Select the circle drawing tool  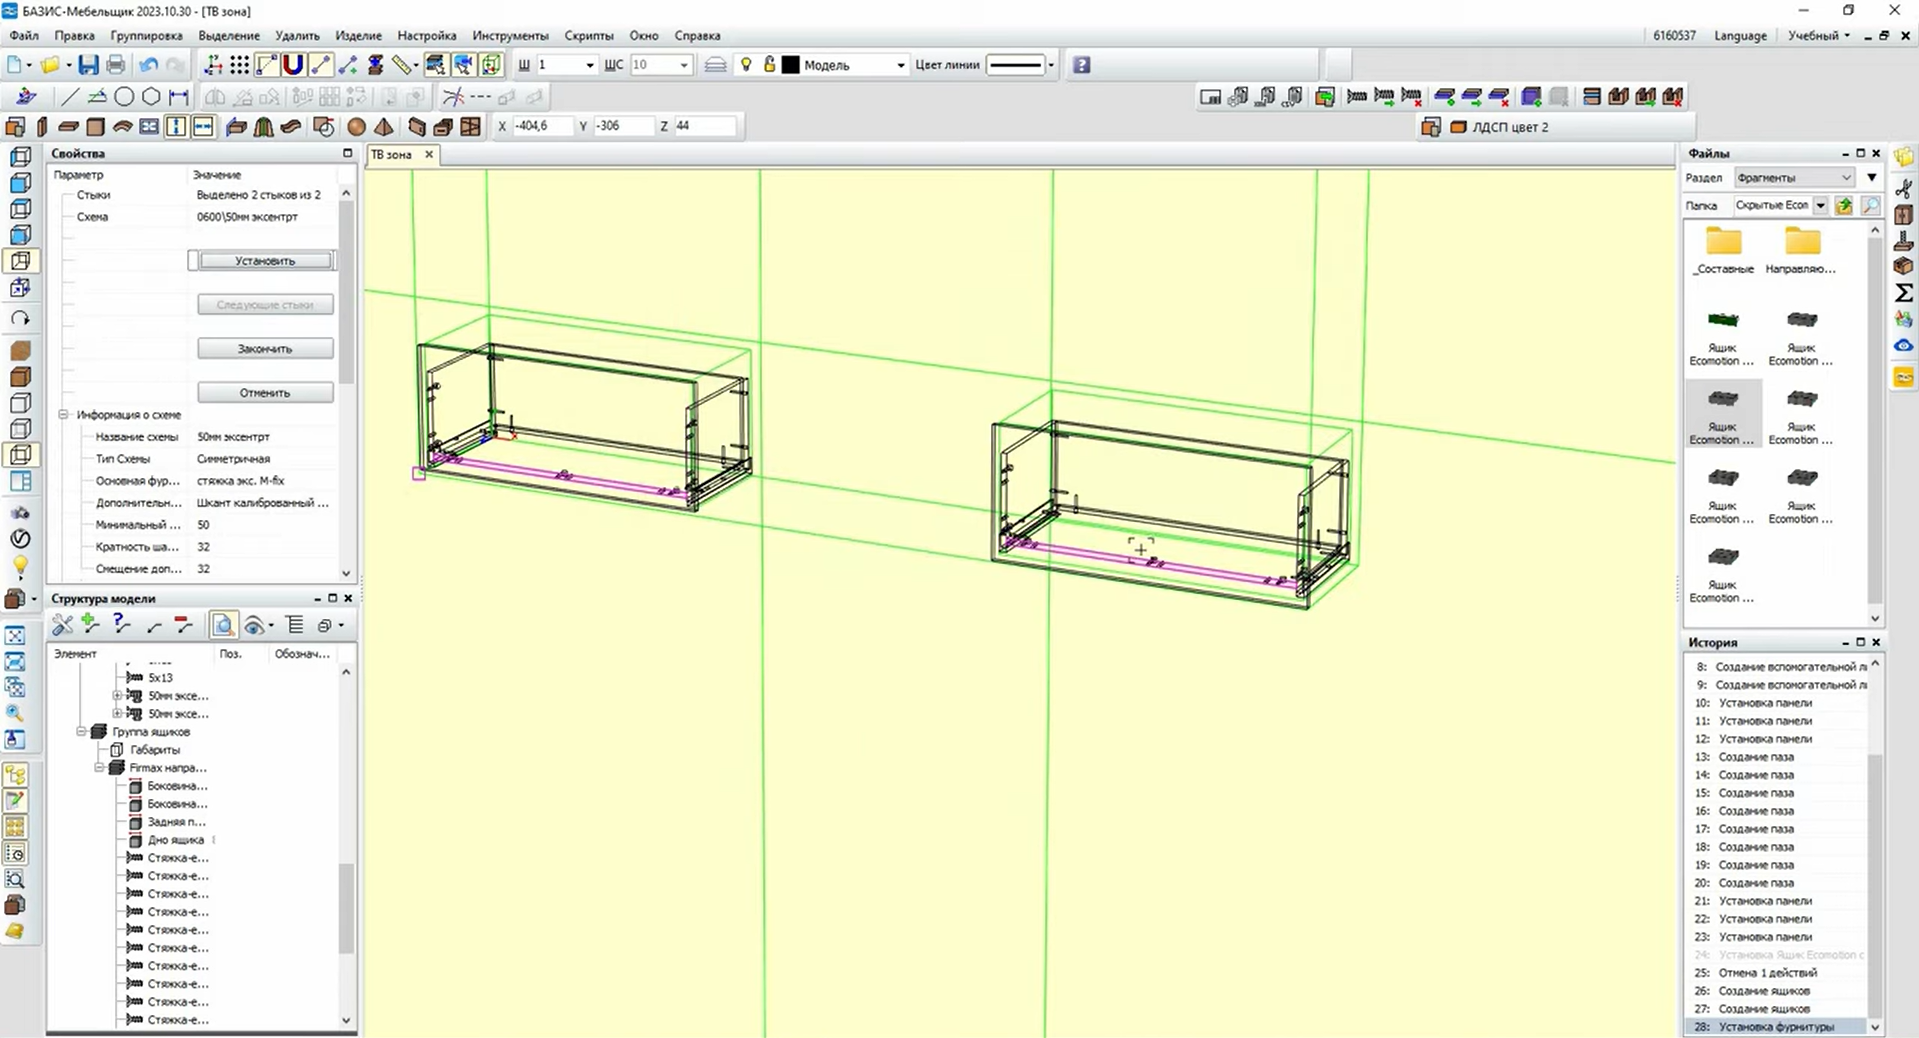pyautogui.click(x=124, y=97)
